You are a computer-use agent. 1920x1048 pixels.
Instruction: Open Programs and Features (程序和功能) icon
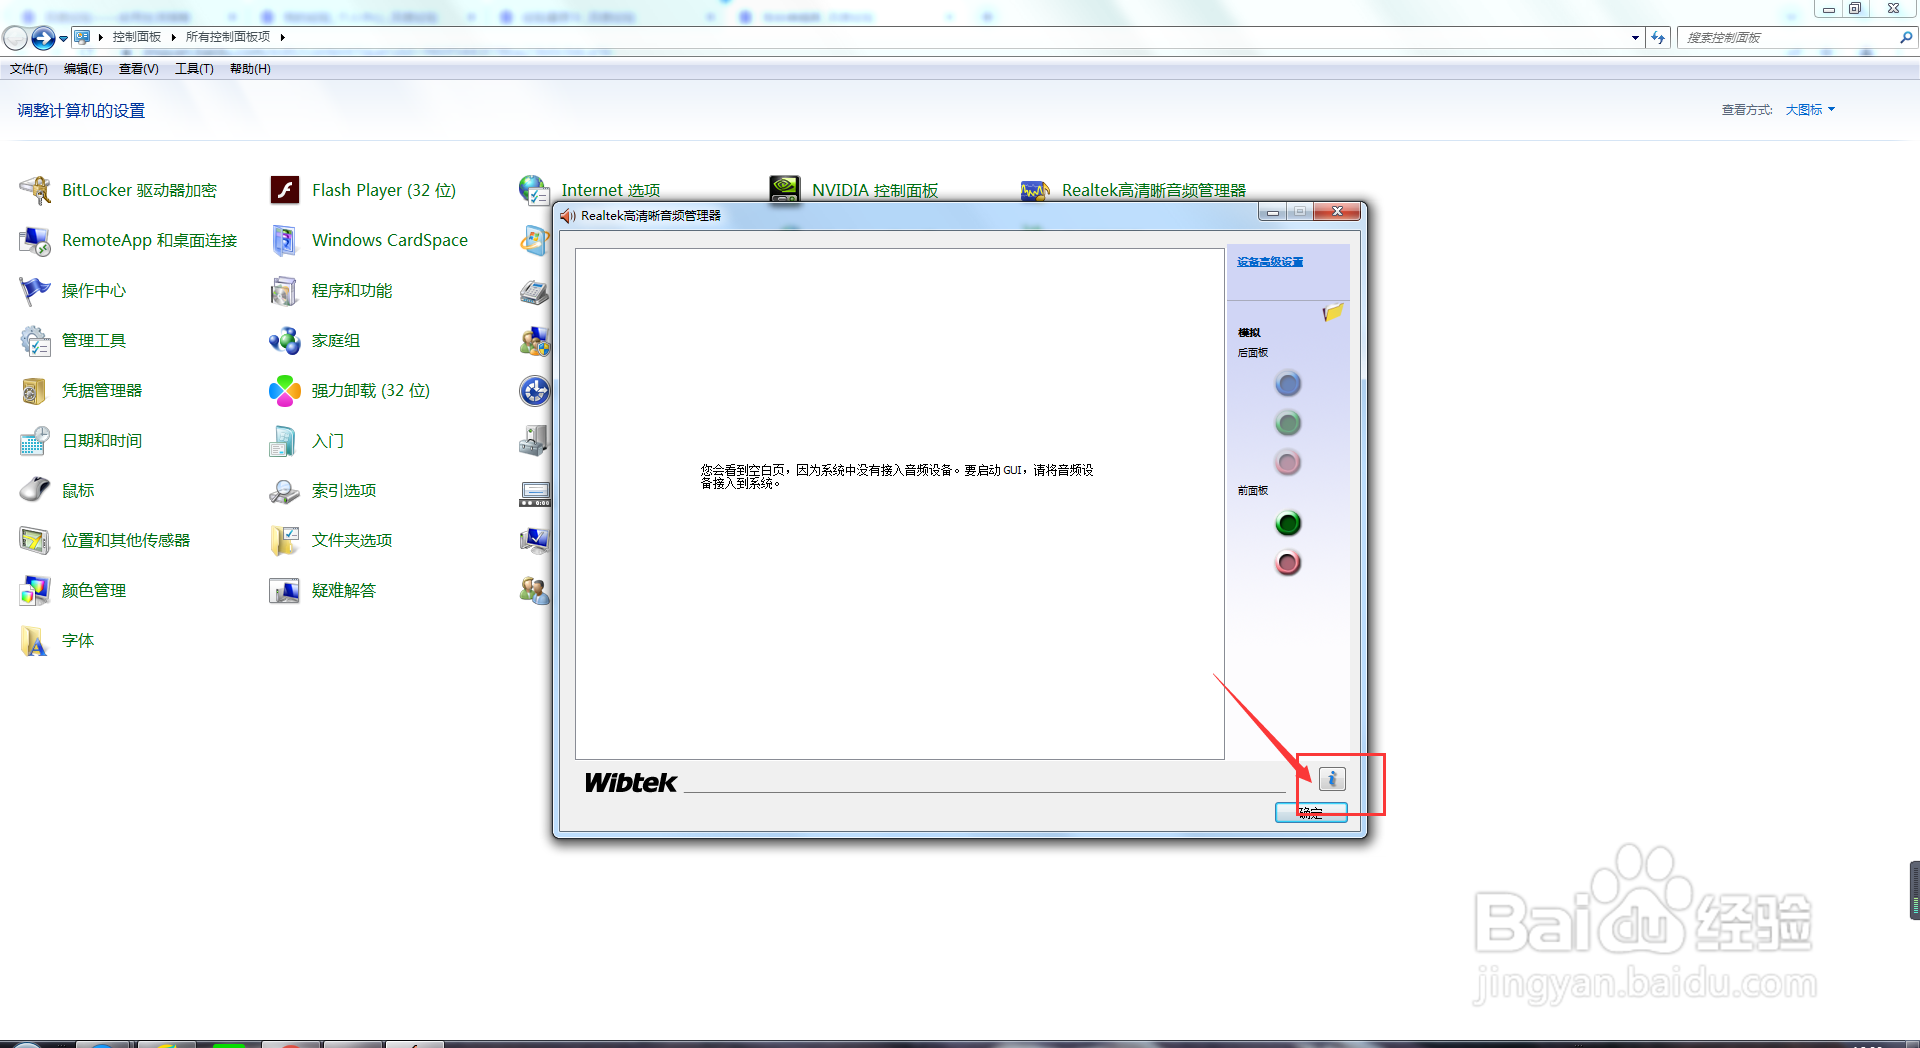tap(285, 290)
